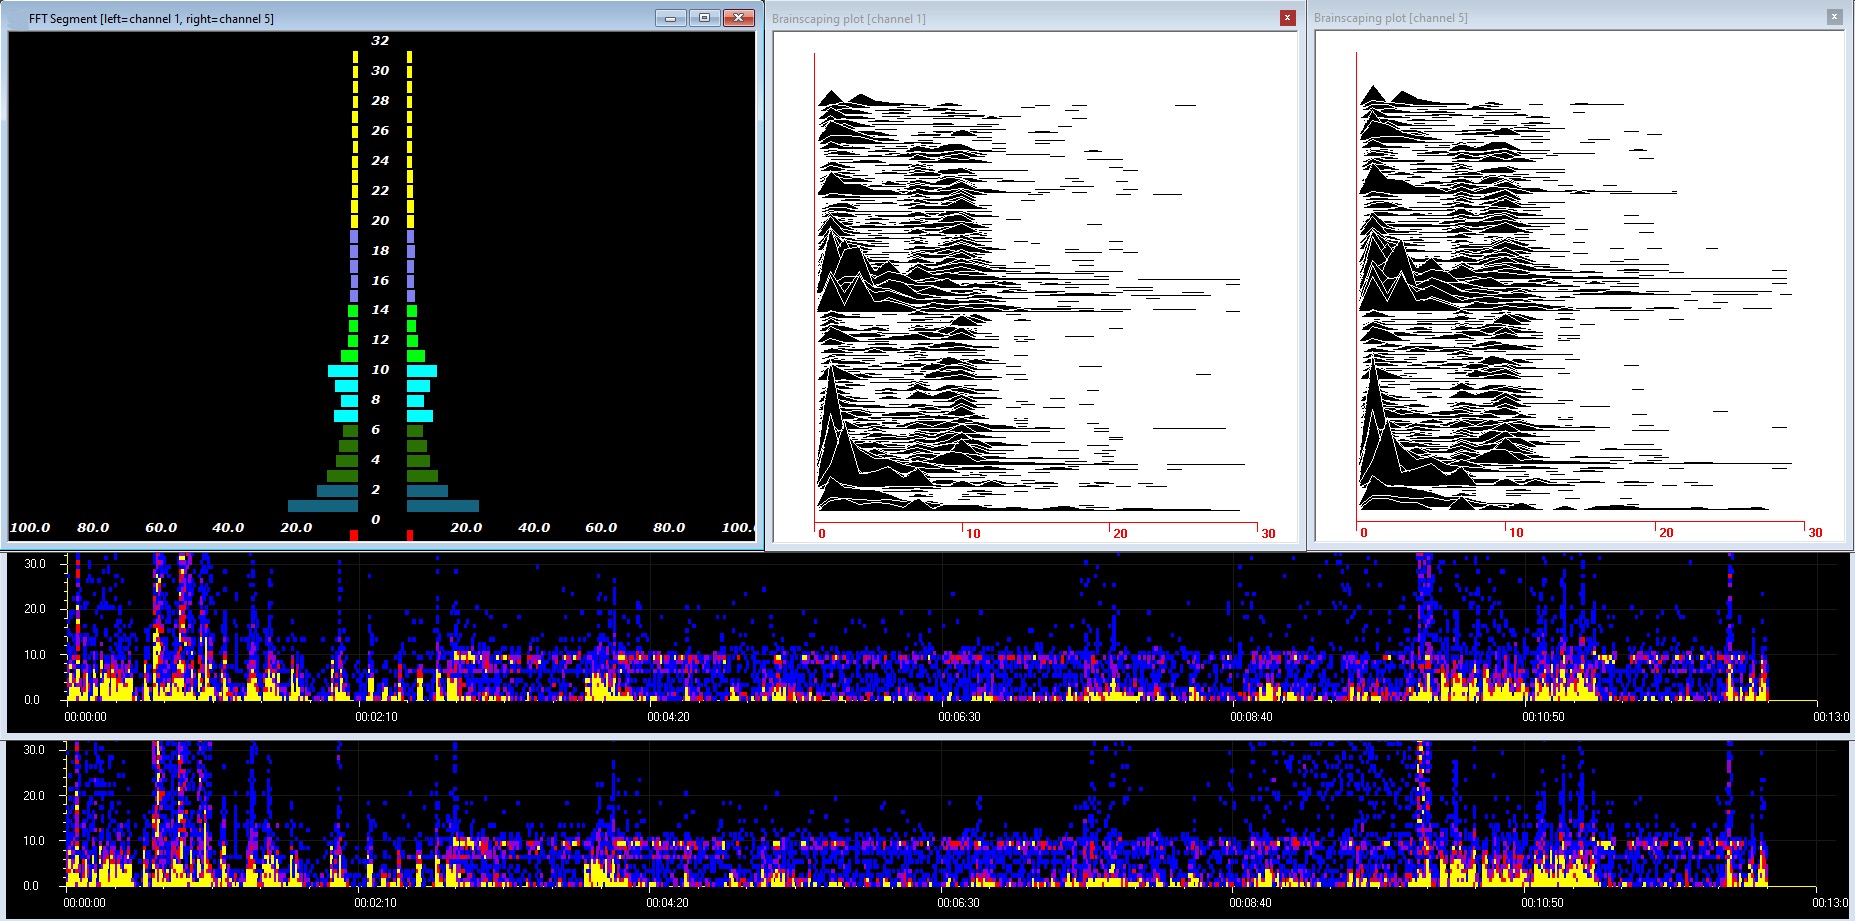
Task: Click the right red marker below FFT bars
Action: click(x=410, y=536)
